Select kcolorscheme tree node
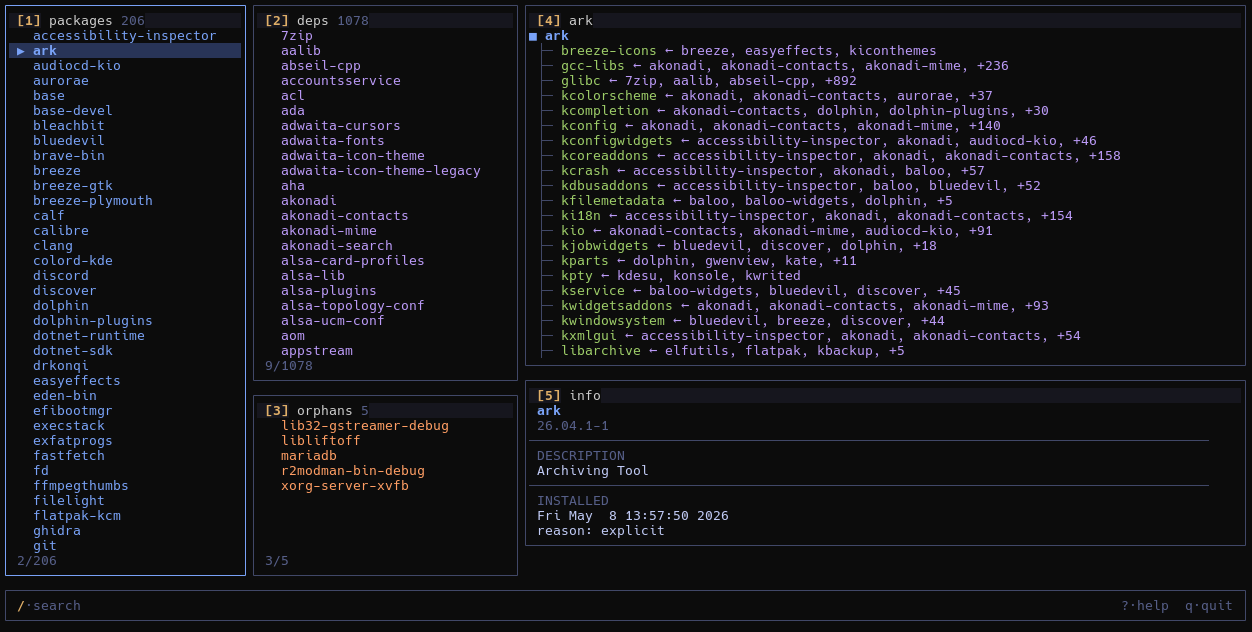The height and width of the screenshot is (632, 1252). 609,96
